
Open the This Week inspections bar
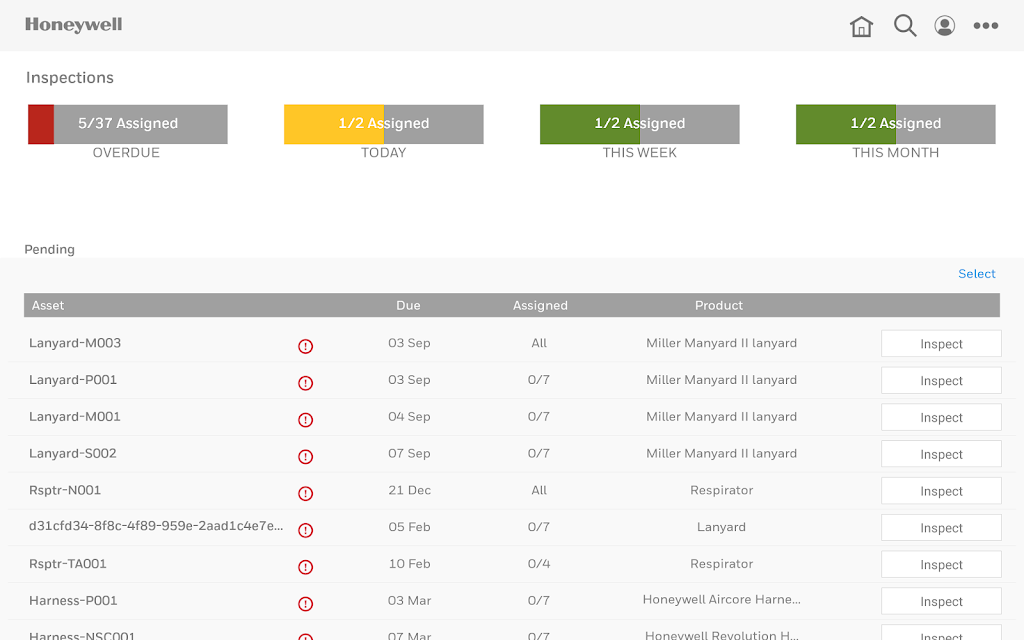click(640, 124)
